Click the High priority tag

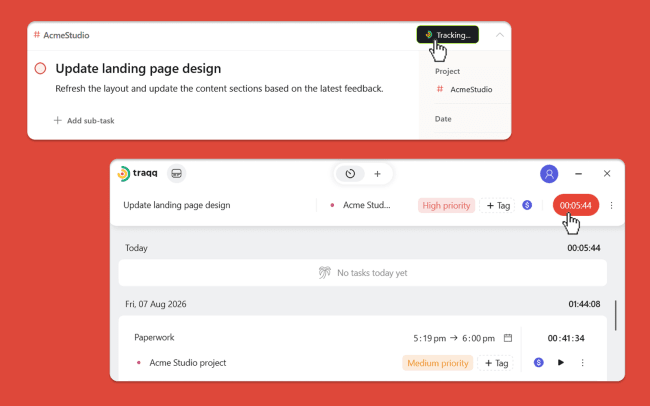coord(446,206)
